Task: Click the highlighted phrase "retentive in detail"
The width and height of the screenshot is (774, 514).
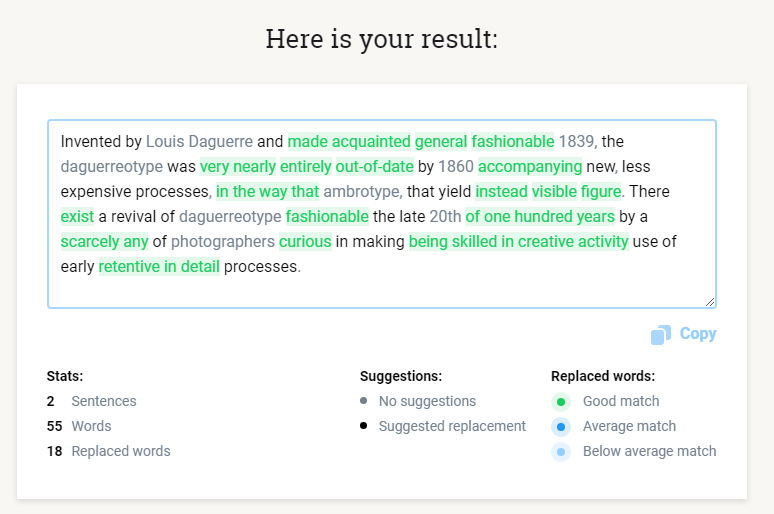Action: (159, 266)
